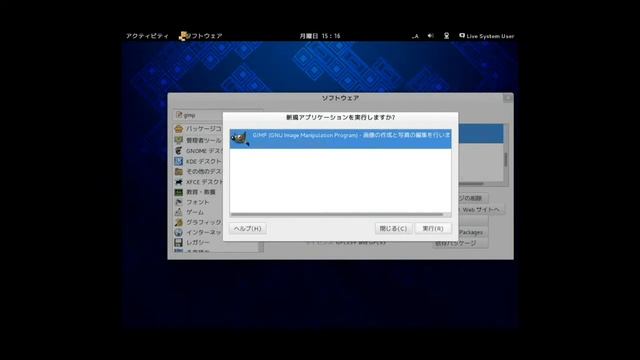The width and height of the screenshot is (640, 360).
Task: Select その他のデスクトップ category in sidebar
Action: (x=198, y=171)
